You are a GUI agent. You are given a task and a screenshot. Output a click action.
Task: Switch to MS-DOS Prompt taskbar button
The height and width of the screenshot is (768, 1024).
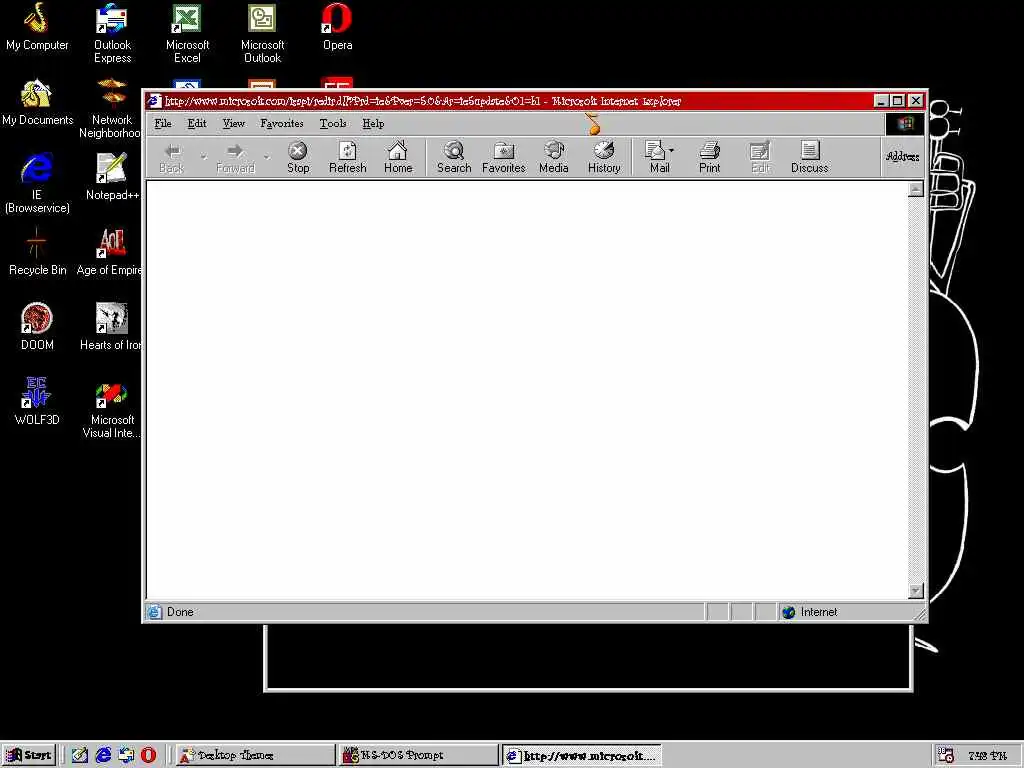point(419,756)
